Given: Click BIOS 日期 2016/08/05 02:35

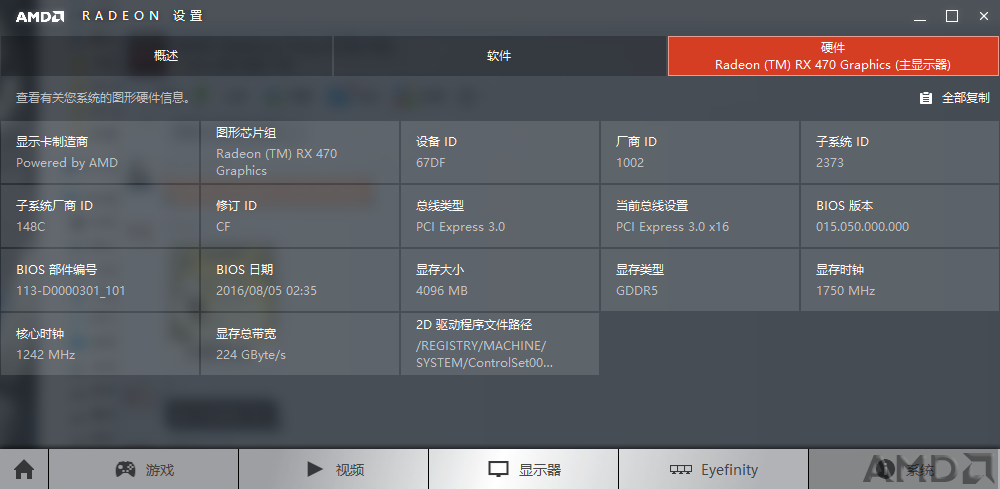Looking at the screenshot, I should (x=300, y=280).
